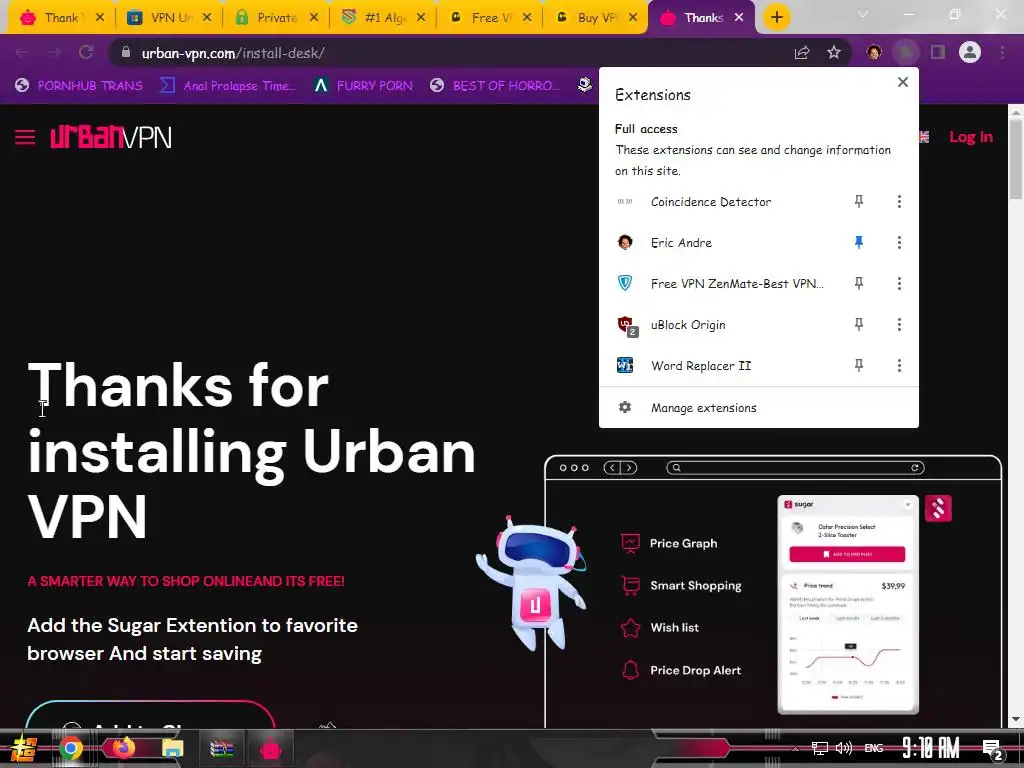Open more options for Coincidence Detector
The width and height of the screenshot is (1024, 768).
tap(899, 201)
